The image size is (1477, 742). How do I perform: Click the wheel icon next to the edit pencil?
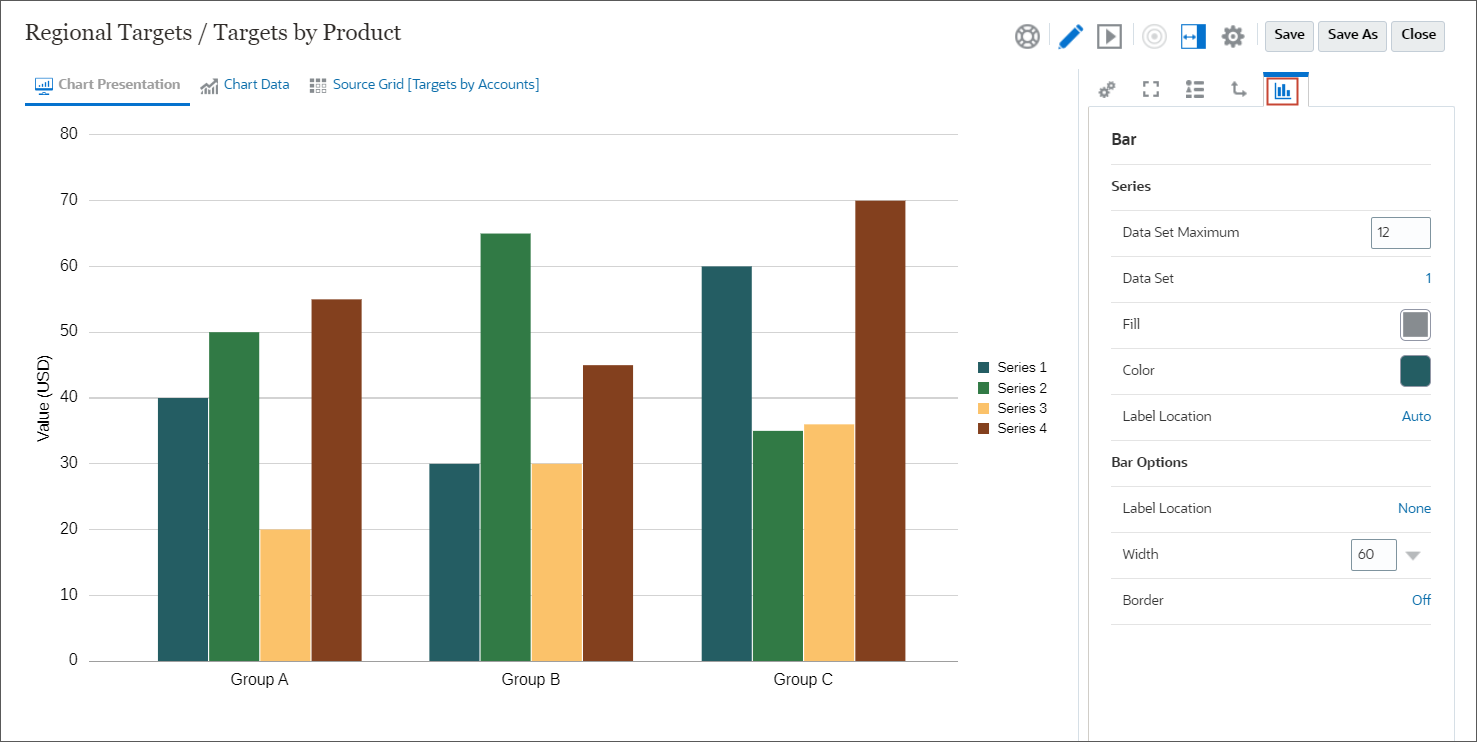1027,36
